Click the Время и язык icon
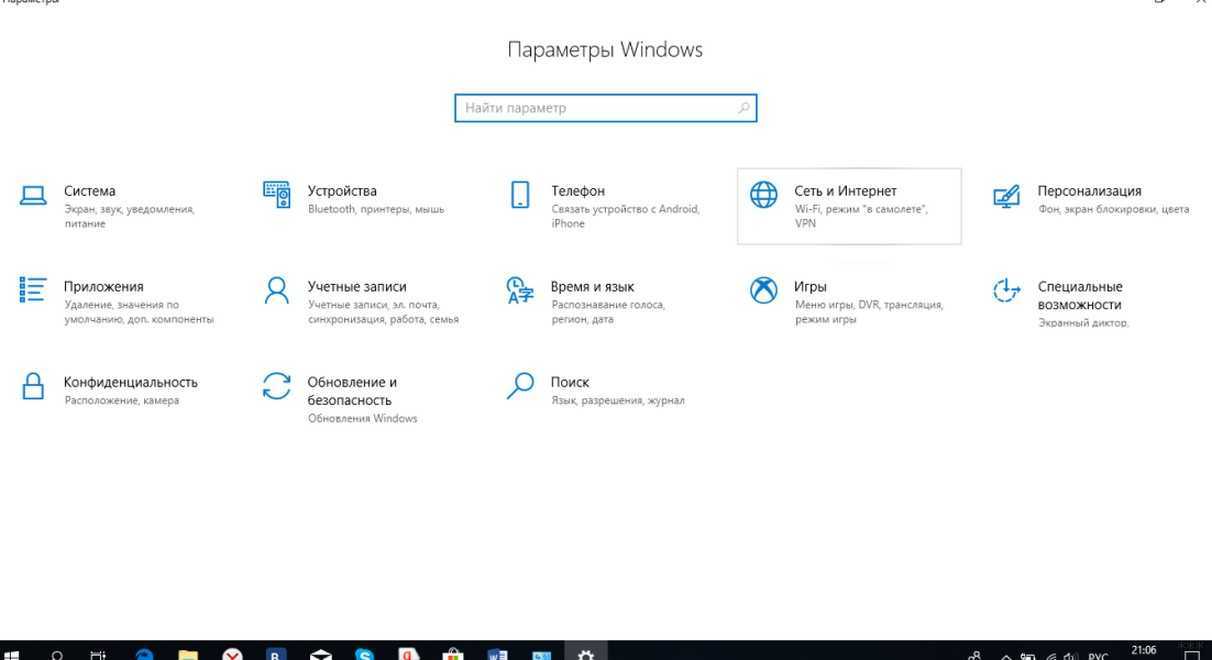1212x660 pixels. [520, 290]
